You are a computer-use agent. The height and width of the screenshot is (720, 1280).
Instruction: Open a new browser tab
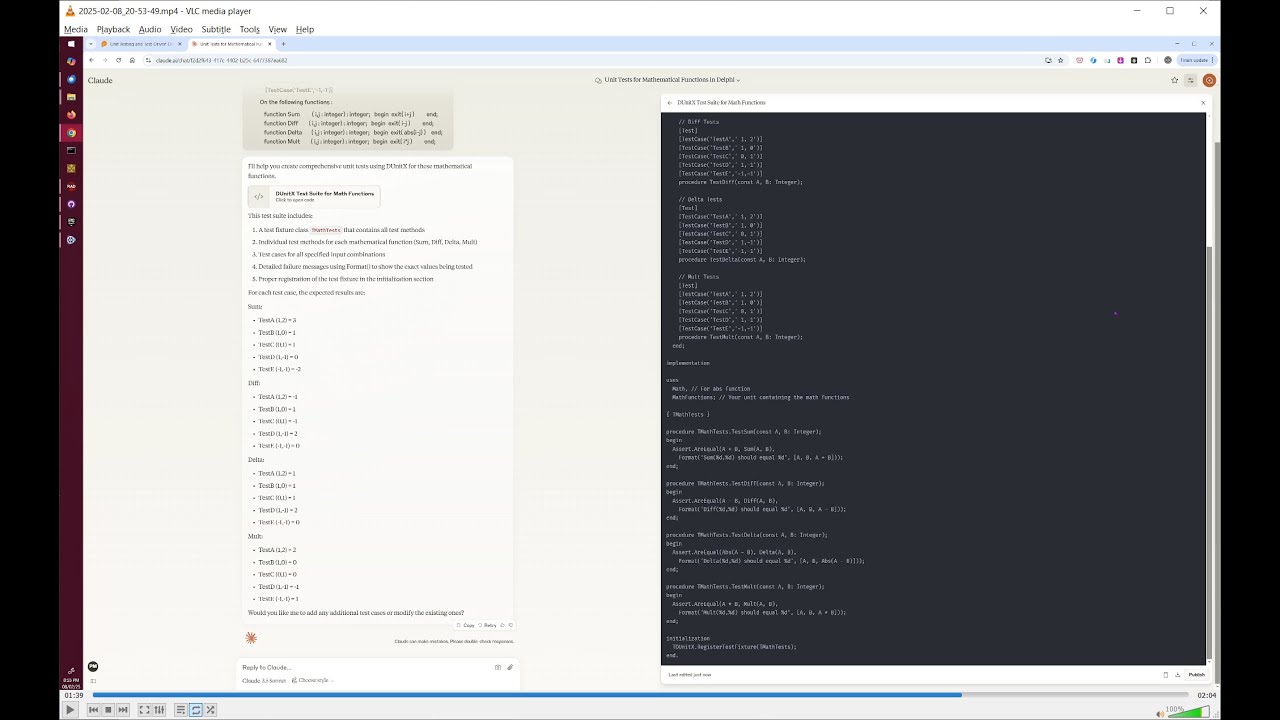click(x=283, y=44)
